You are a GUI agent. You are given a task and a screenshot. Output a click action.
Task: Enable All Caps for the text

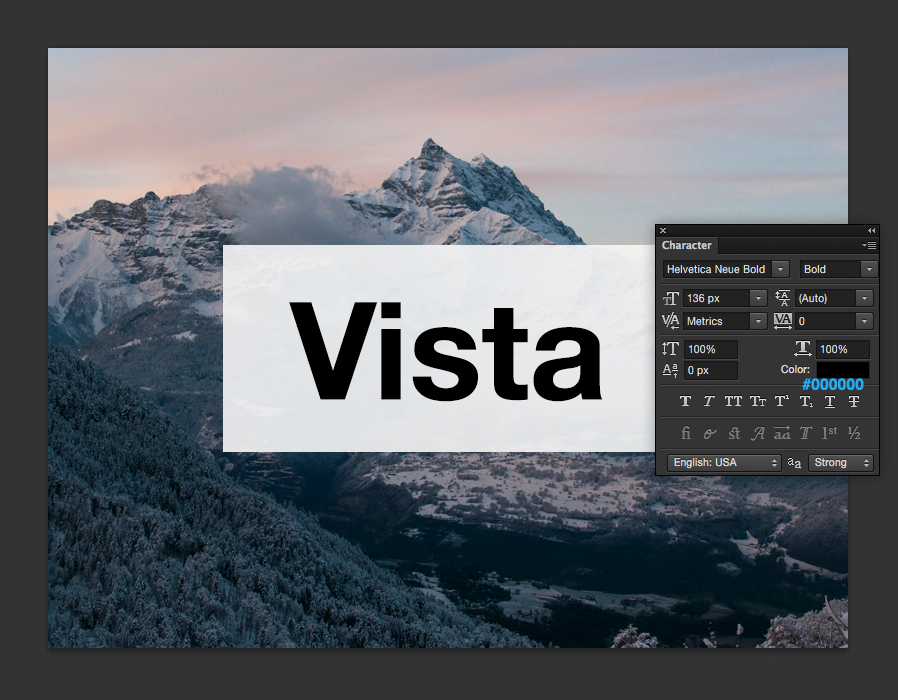(x=733, y=401)
